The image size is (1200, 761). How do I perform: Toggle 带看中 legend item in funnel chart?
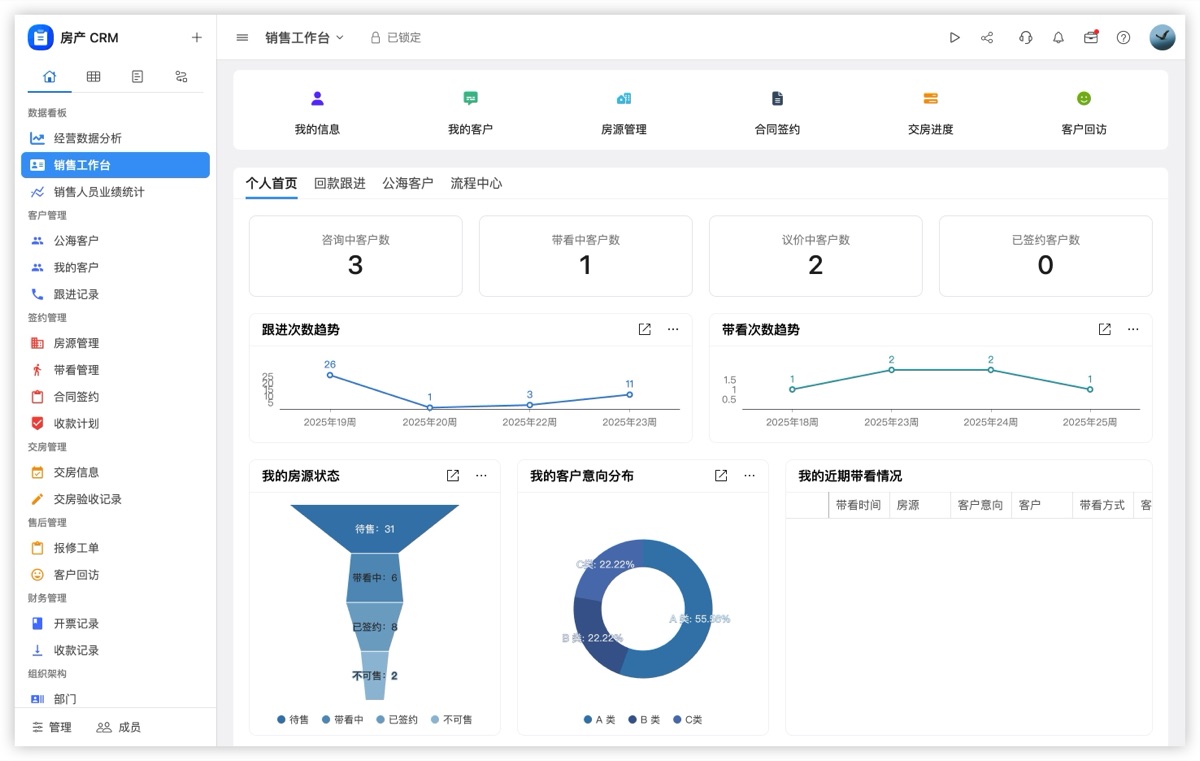click(341, 720)
